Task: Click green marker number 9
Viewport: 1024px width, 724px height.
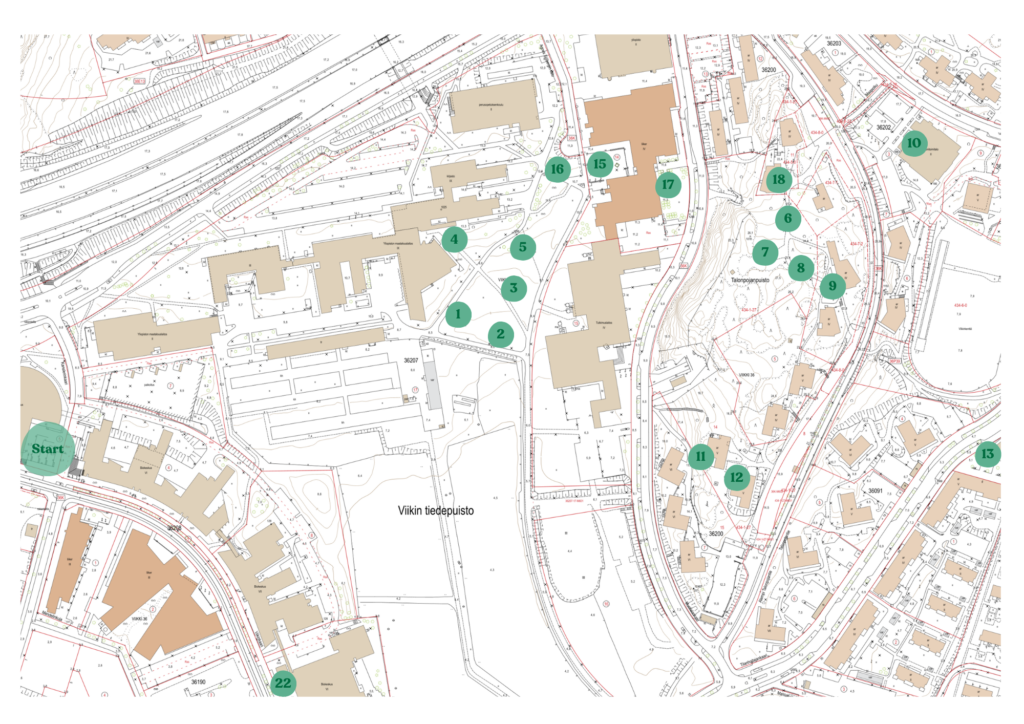Action: point(831,287)
